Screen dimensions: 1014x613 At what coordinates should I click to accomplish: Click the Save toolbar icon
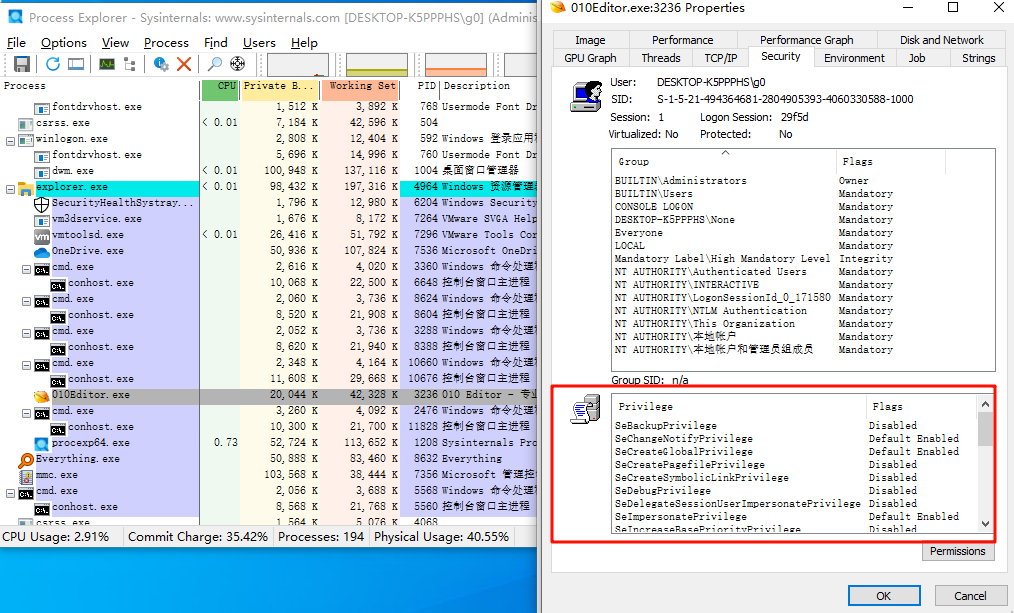point(22,64)
